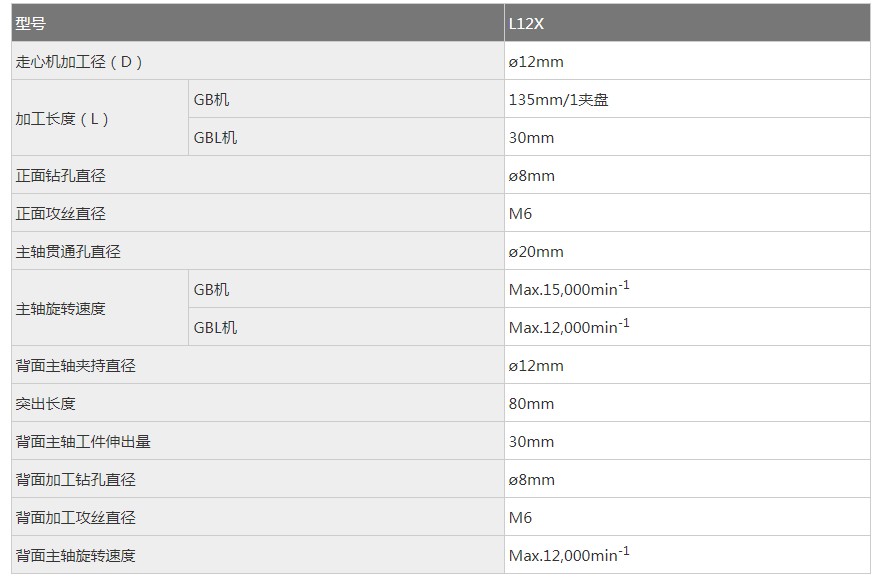The height and width of the screenshot is (574, 880).
Task: Click the 主轴贯通孔直径 label
Action: tap(68, 251)
